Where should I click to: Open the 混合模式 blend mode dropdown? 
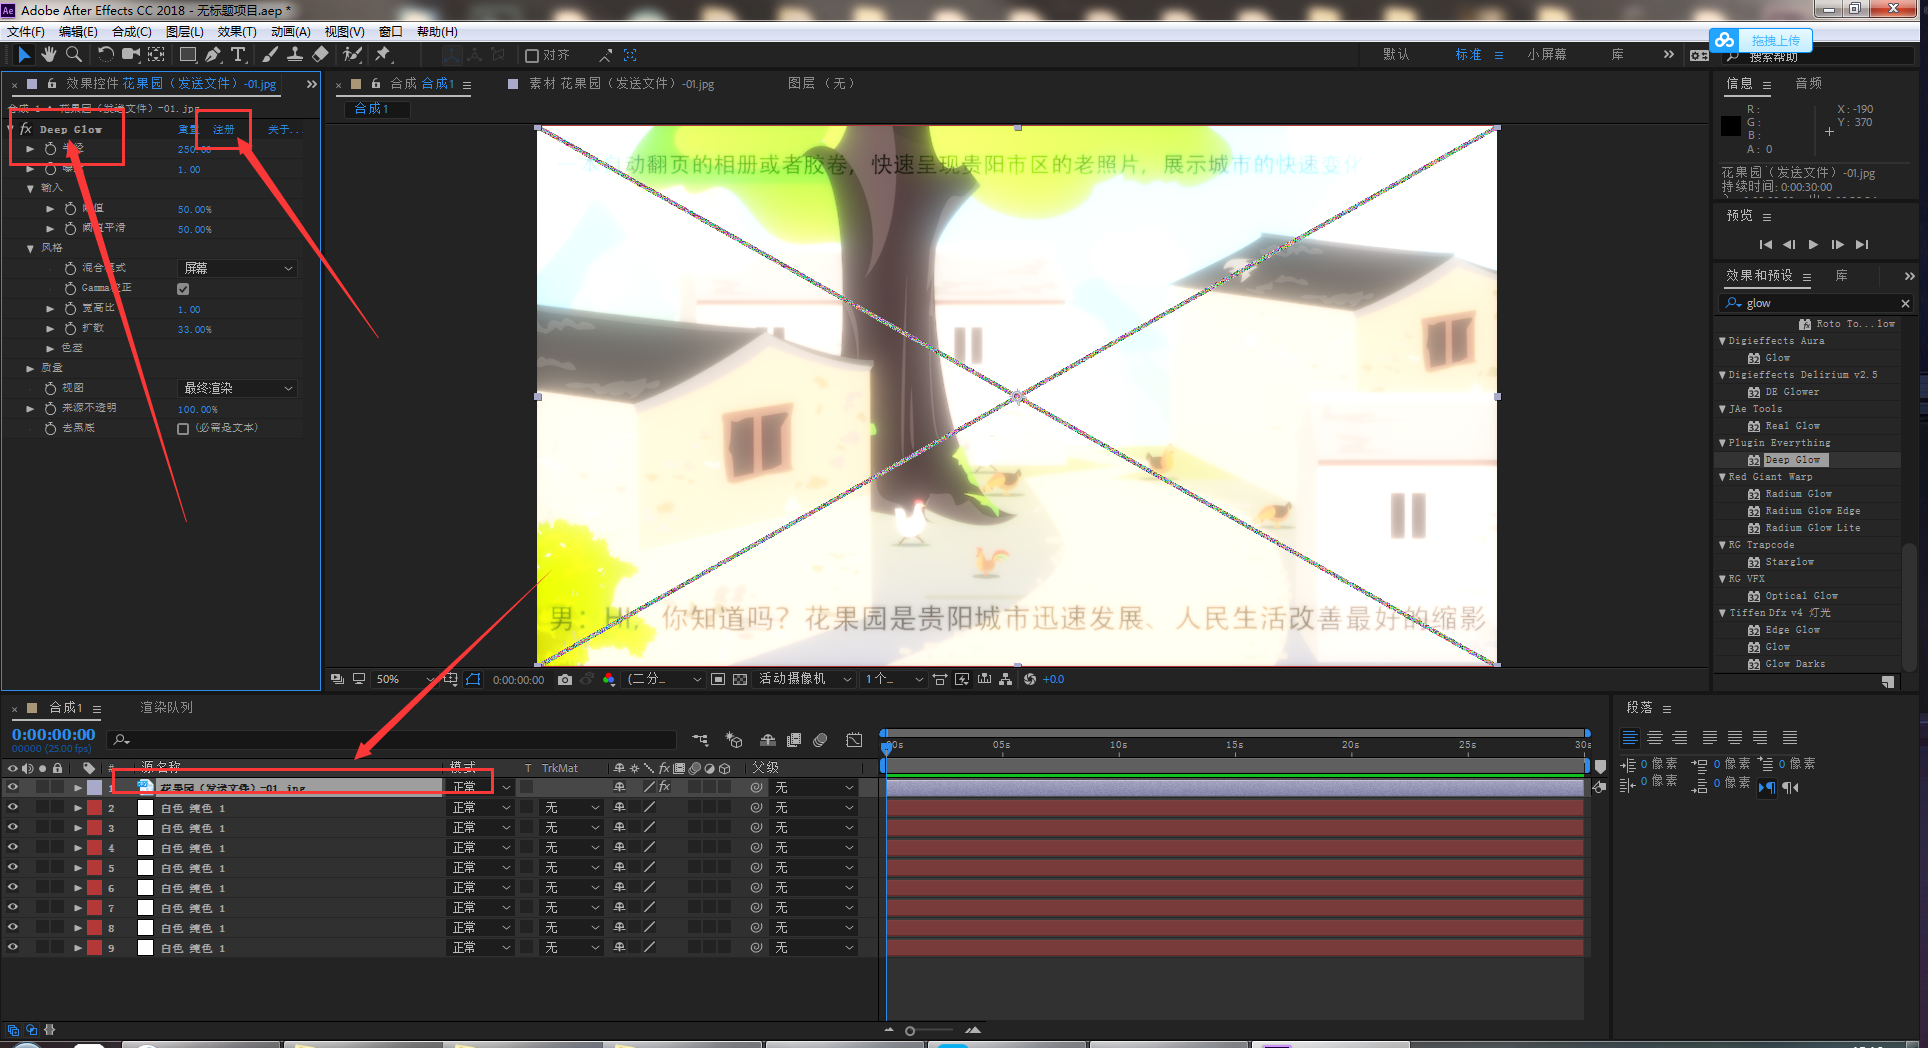237,268
